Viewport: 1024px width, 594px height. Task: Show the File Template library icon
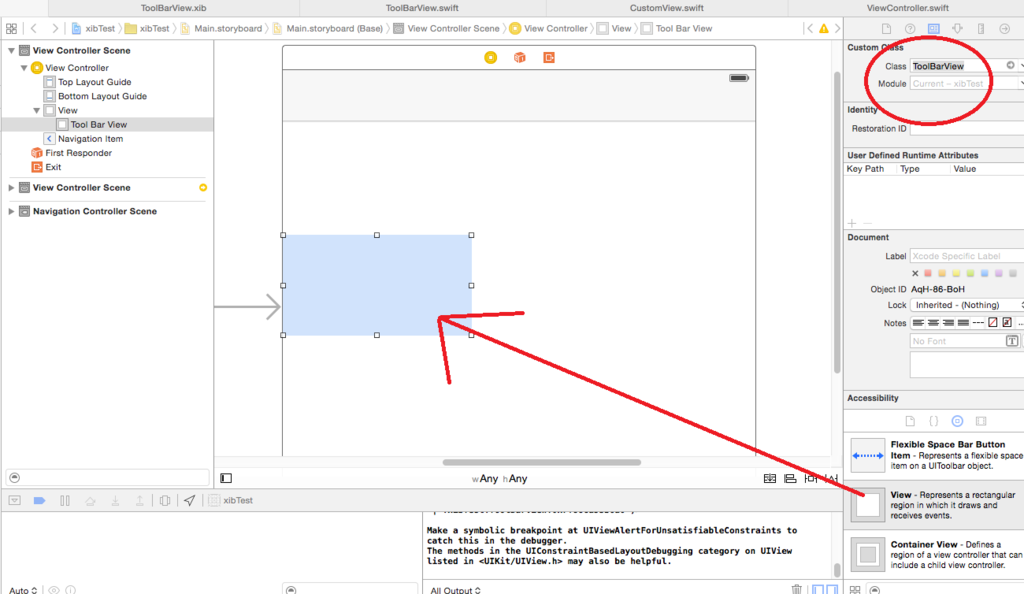pos(910,421)
